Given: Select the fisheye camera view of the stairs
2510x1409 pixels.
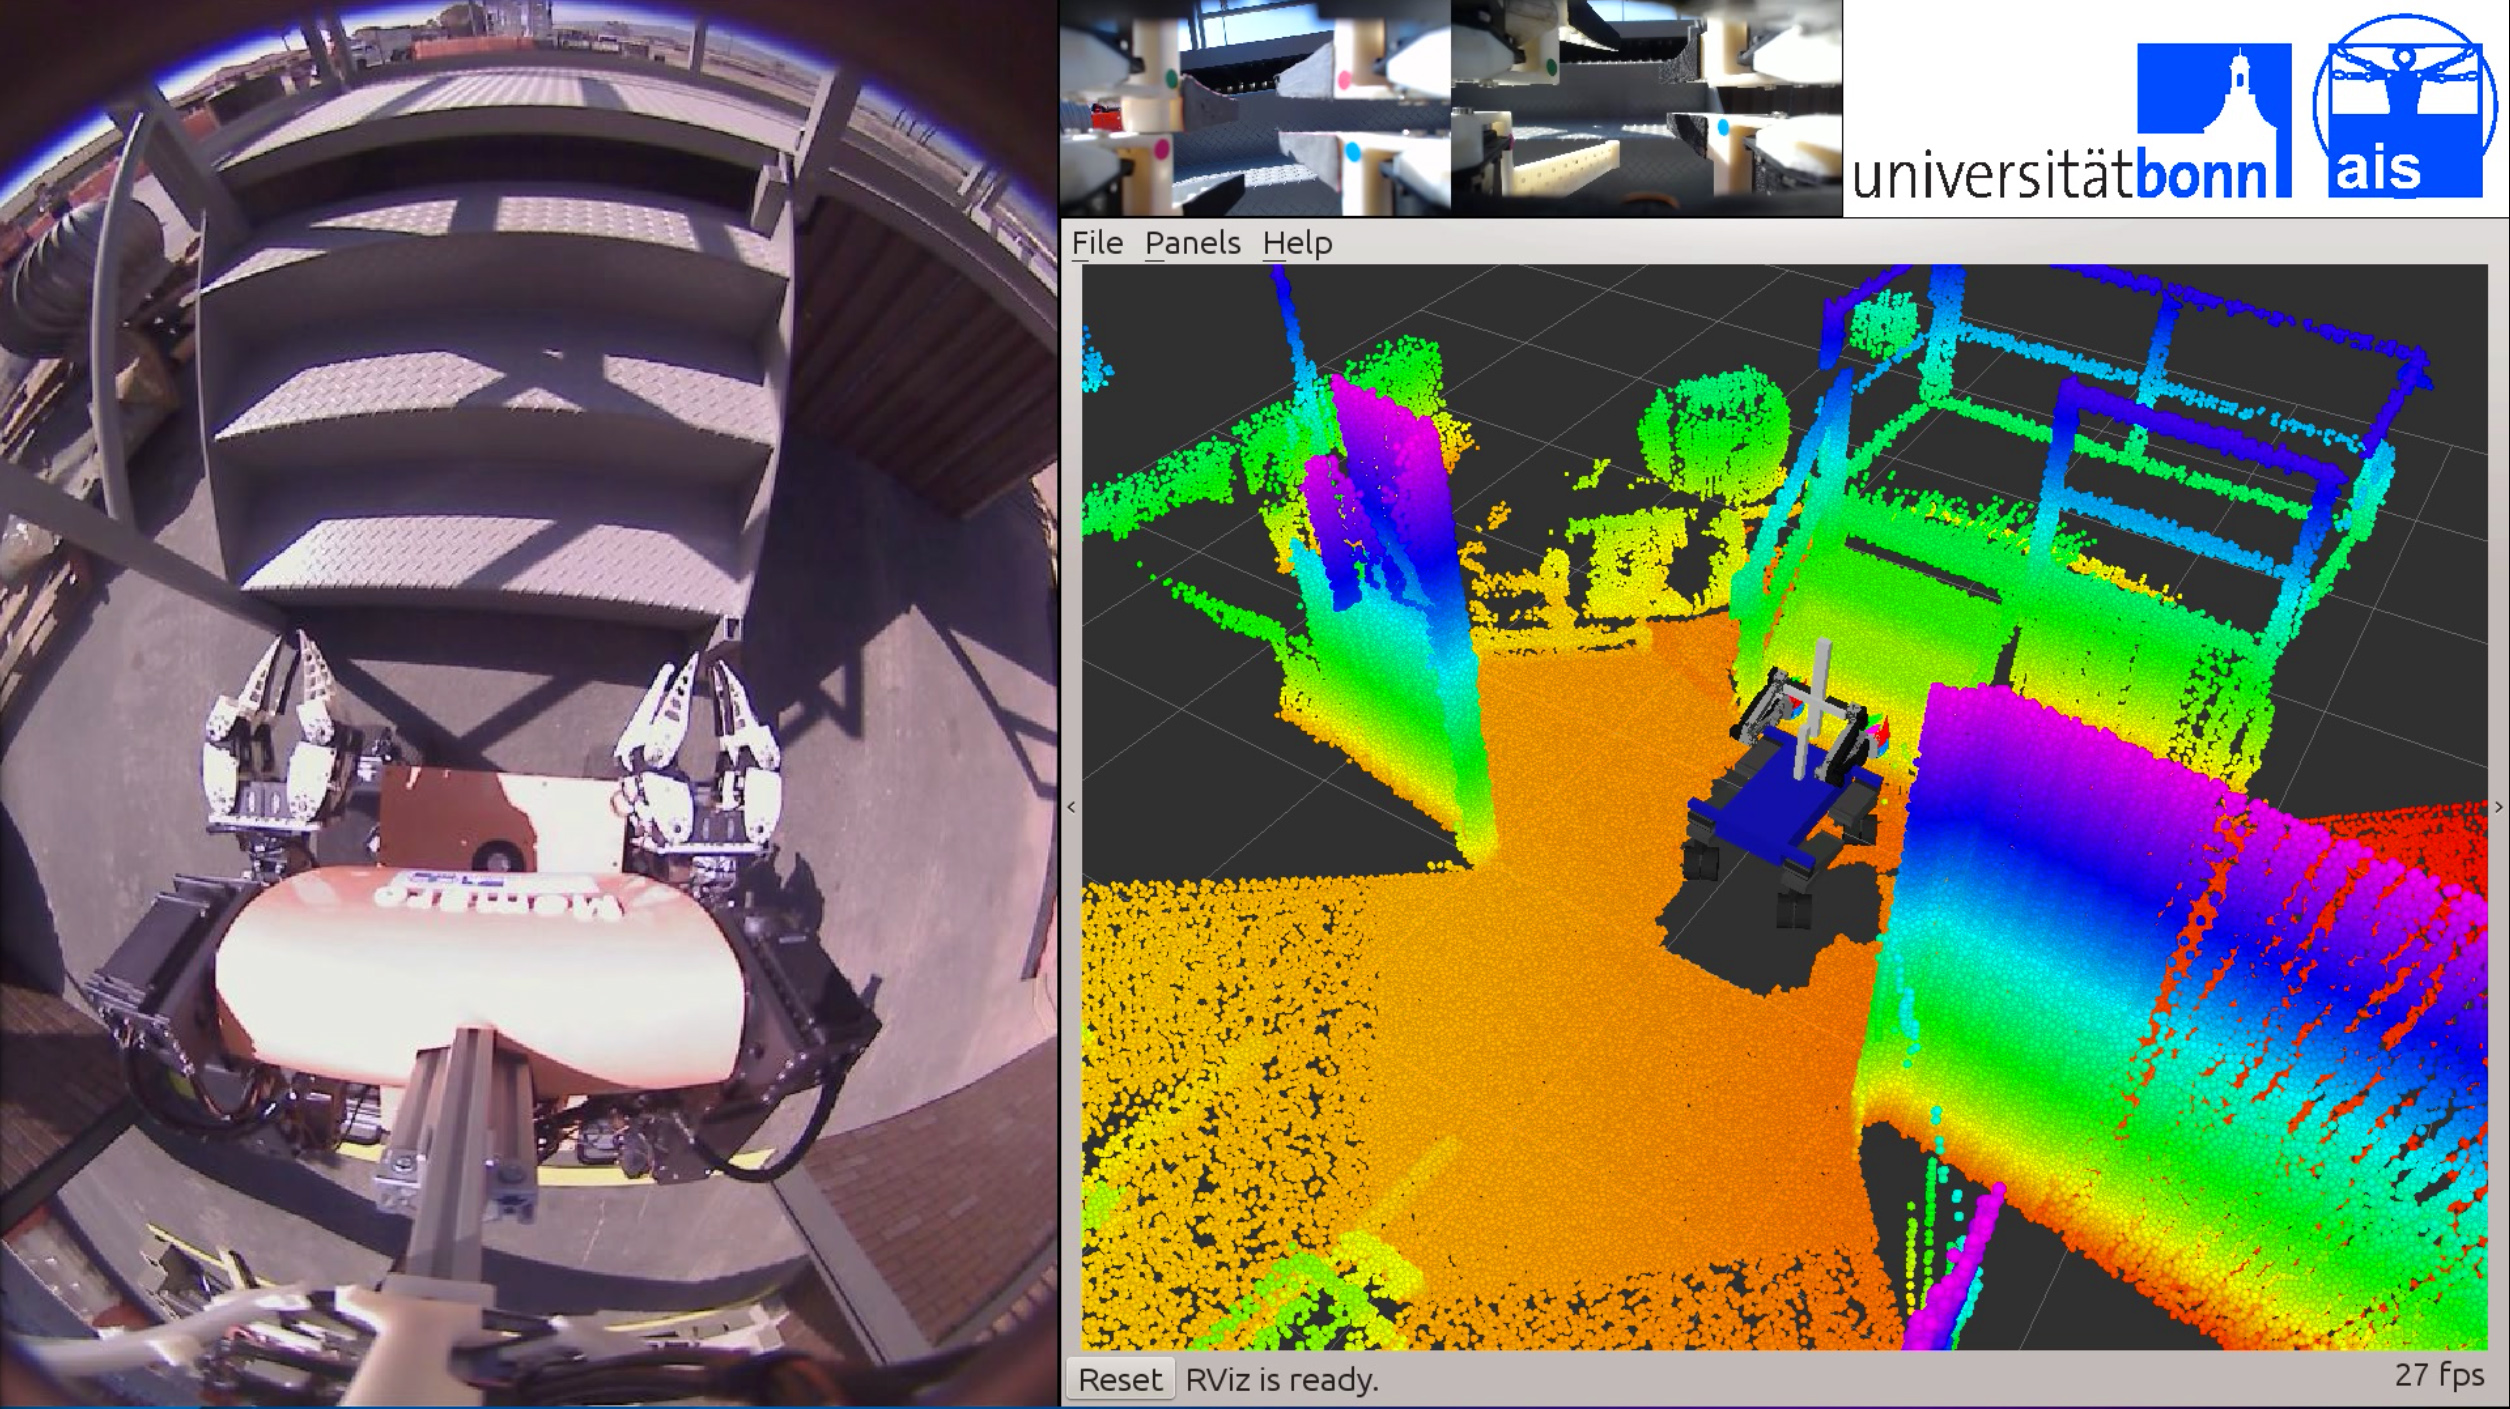Looking at the screenshot, I should click(x=529, y=704).
